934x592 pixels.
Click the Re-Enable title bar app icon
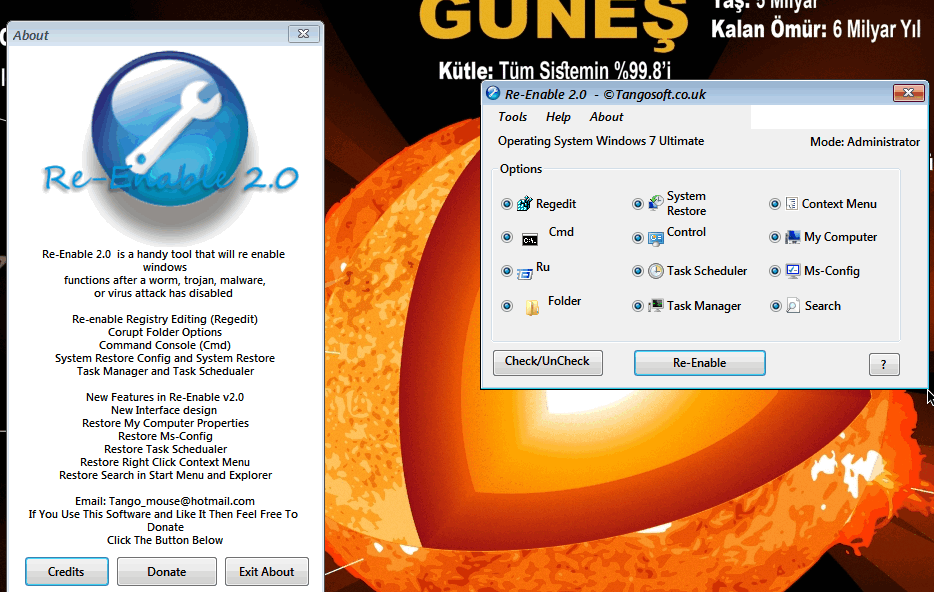coord(493,94)
